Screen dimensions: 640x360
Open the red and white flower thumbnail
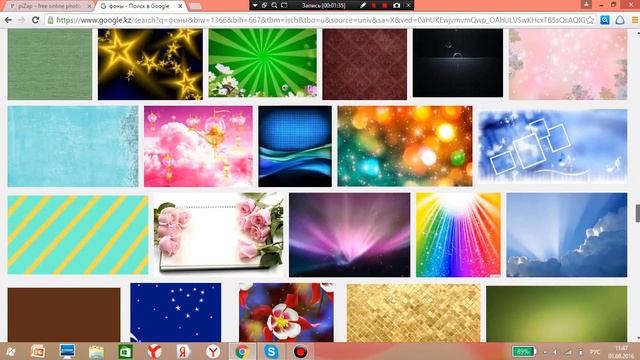pyautogui.click(x=286, y=312)
